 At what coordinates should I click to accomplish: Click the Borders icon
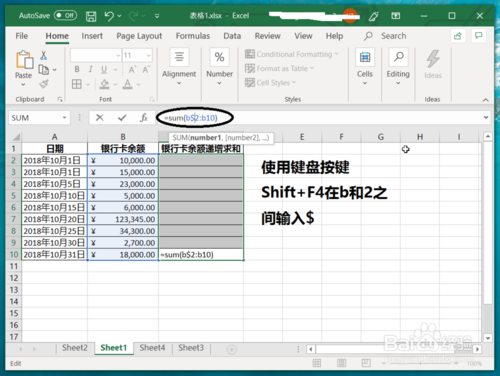[x=77, y=84]
